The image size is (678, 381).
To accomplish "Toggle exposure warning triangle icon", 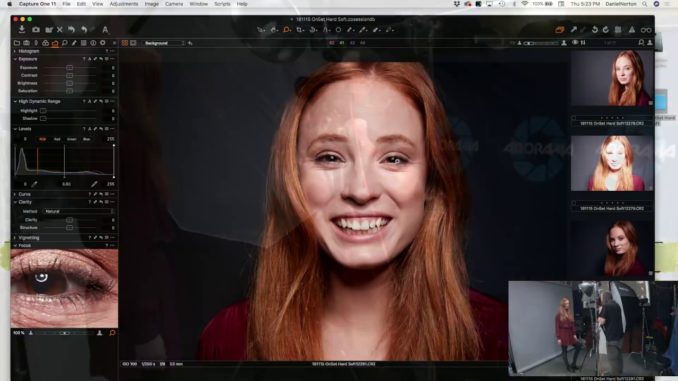I will coord(632,29).
